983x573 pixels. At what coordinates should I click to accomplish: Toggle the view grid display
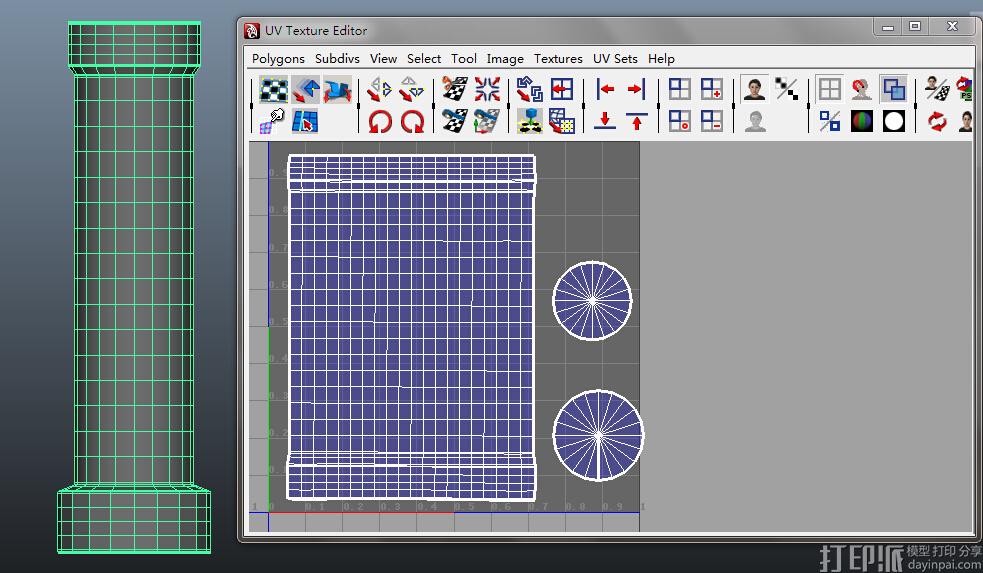[829, 90]
